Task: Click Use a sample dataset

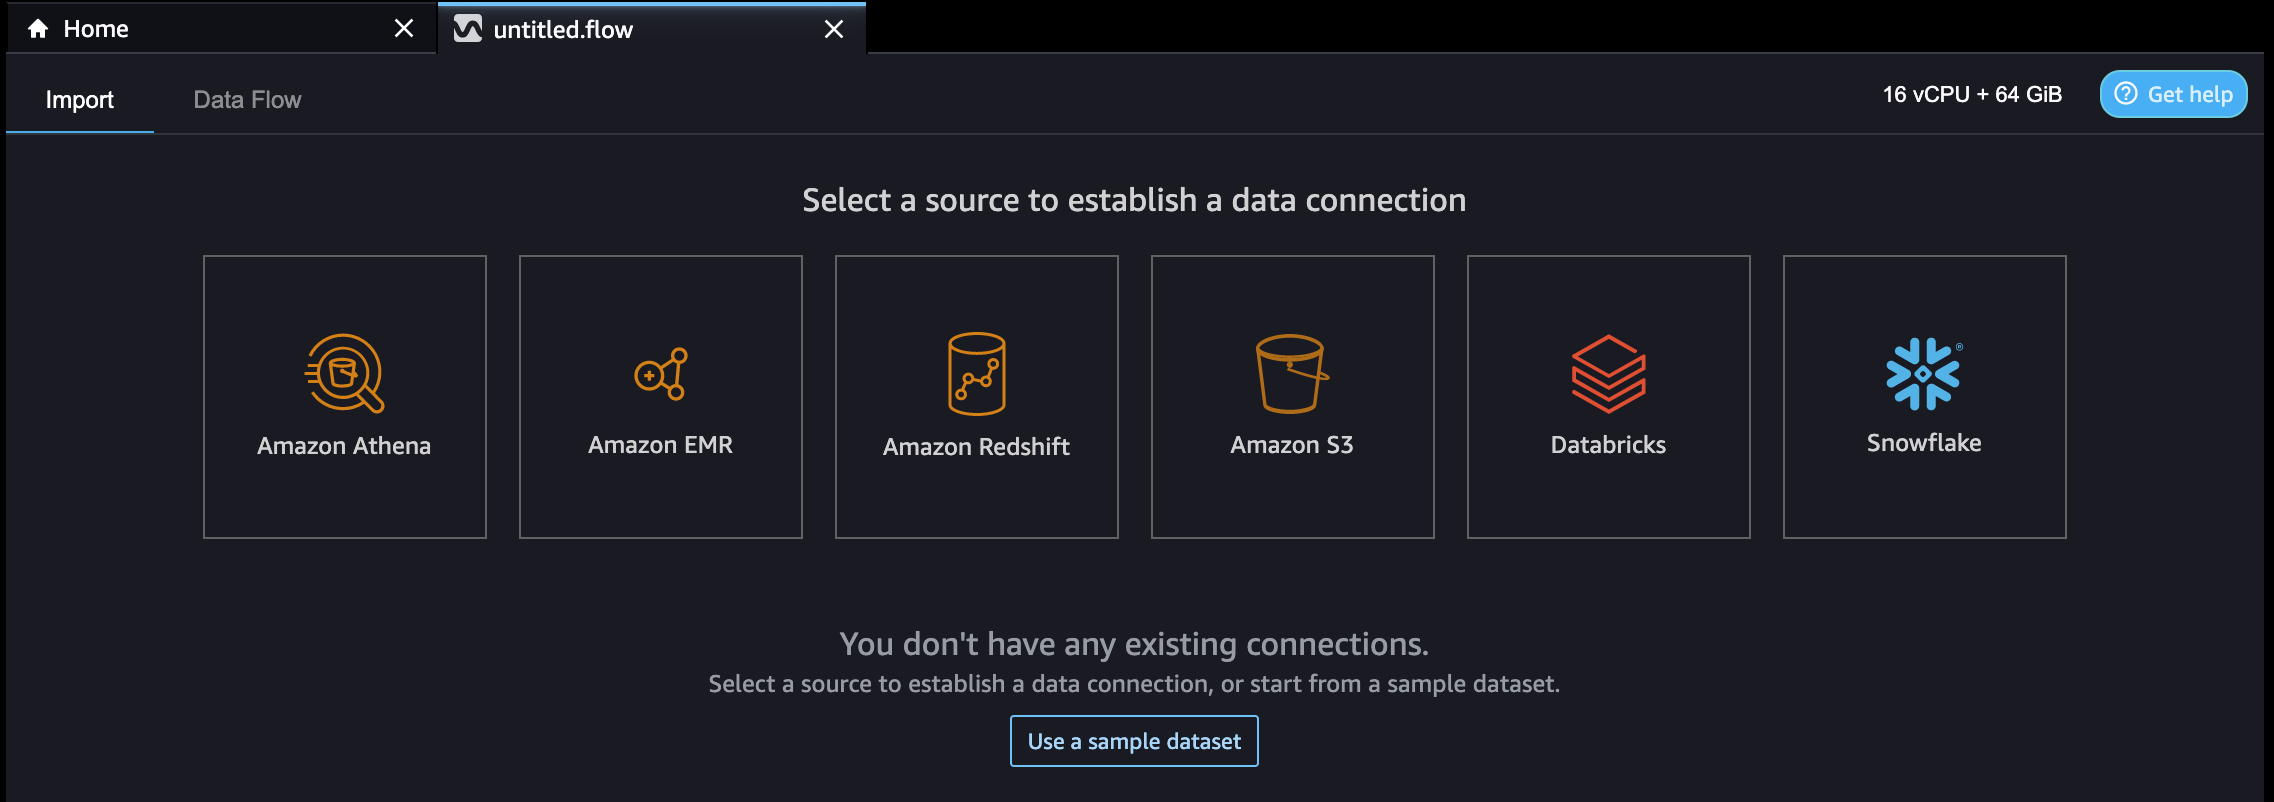Action: [1133, 741]
